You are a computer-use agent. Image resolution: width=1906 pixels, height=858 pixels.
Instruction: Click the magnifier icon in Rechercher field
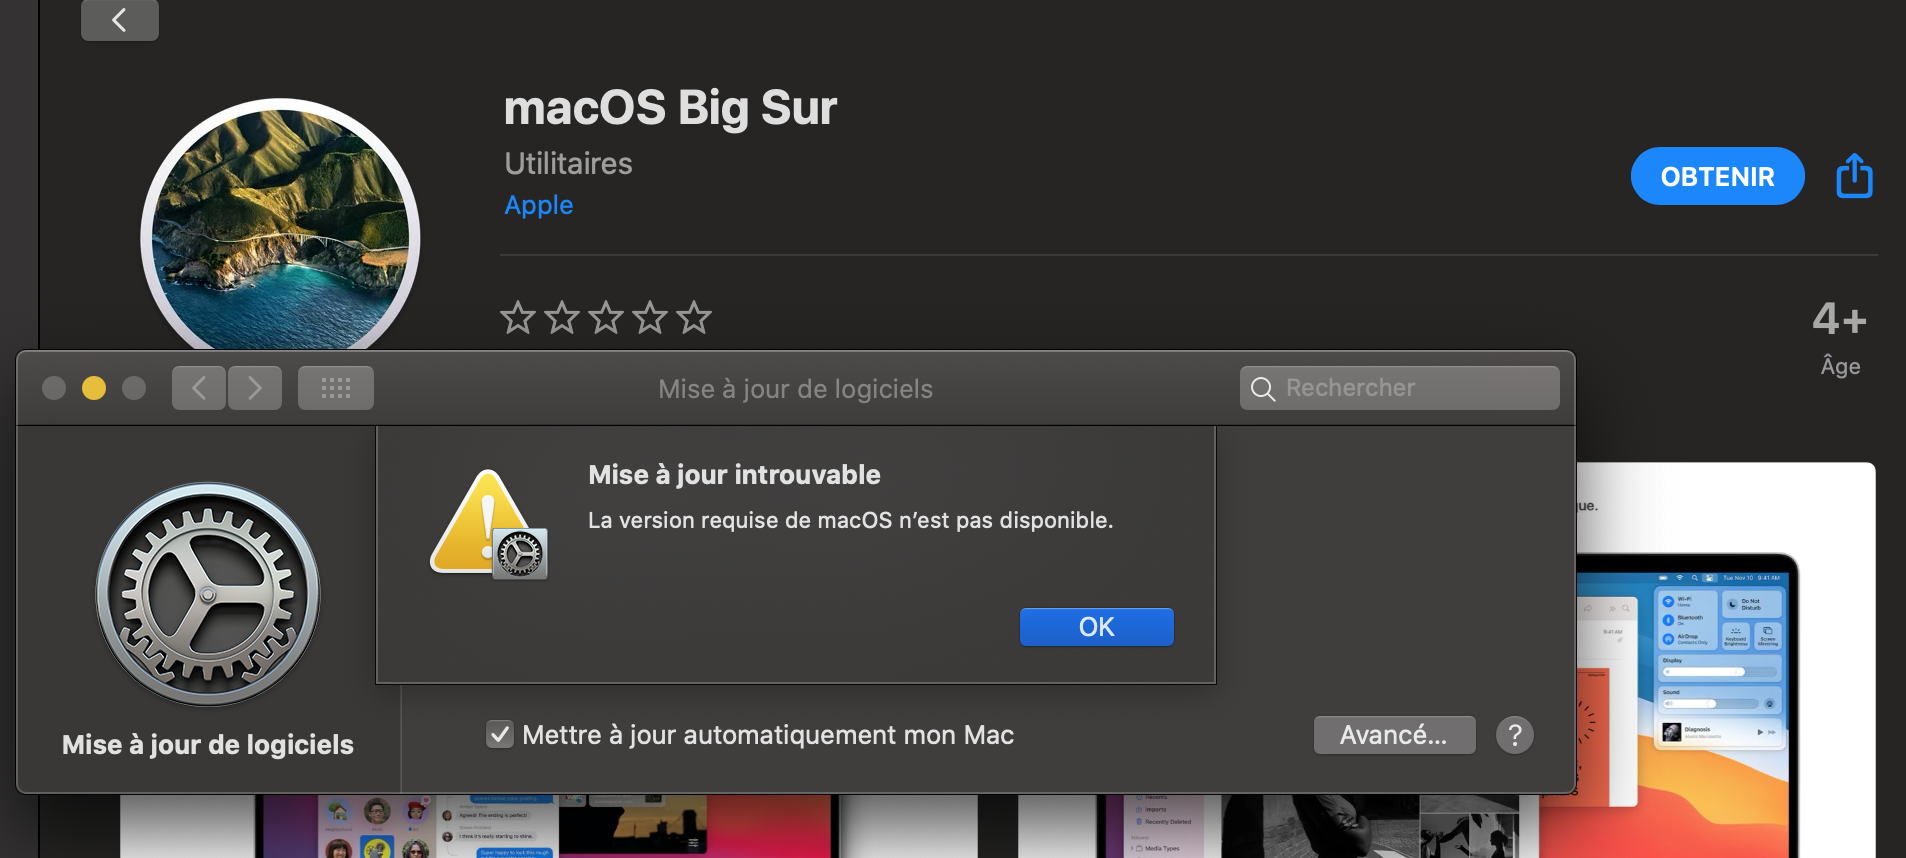[1263, 389]
